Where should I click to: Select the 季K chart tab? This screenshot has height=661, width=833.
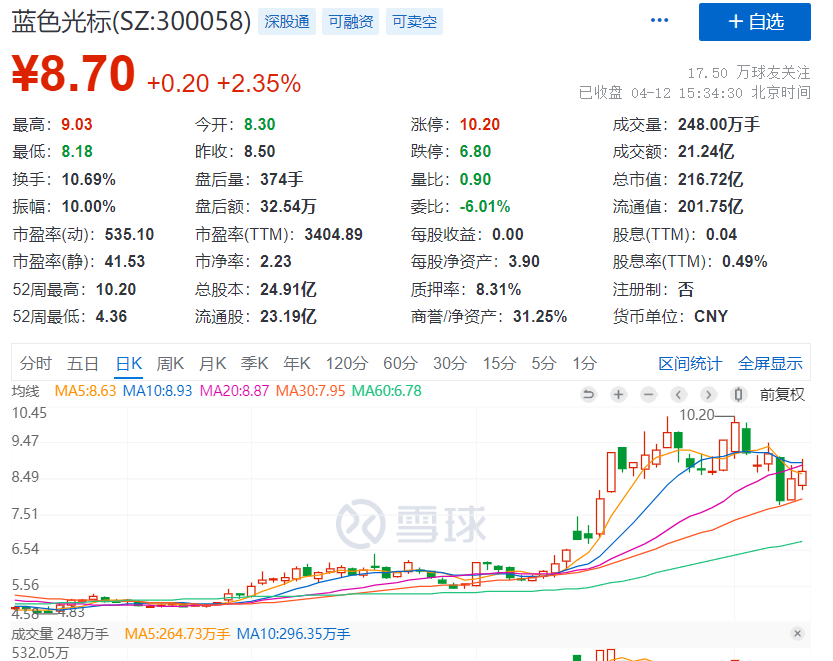(254, 363)
